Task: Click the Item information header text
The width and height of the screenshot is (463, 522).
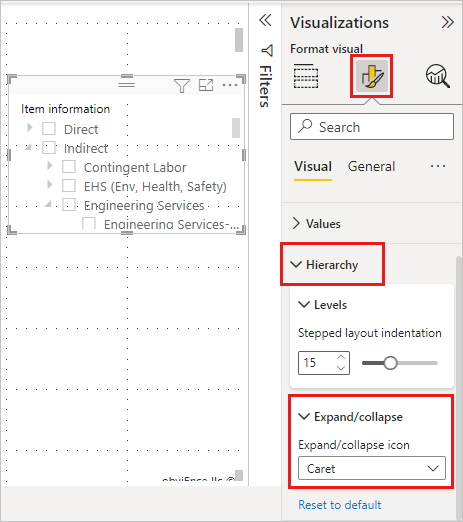Action: pos(65,109)
